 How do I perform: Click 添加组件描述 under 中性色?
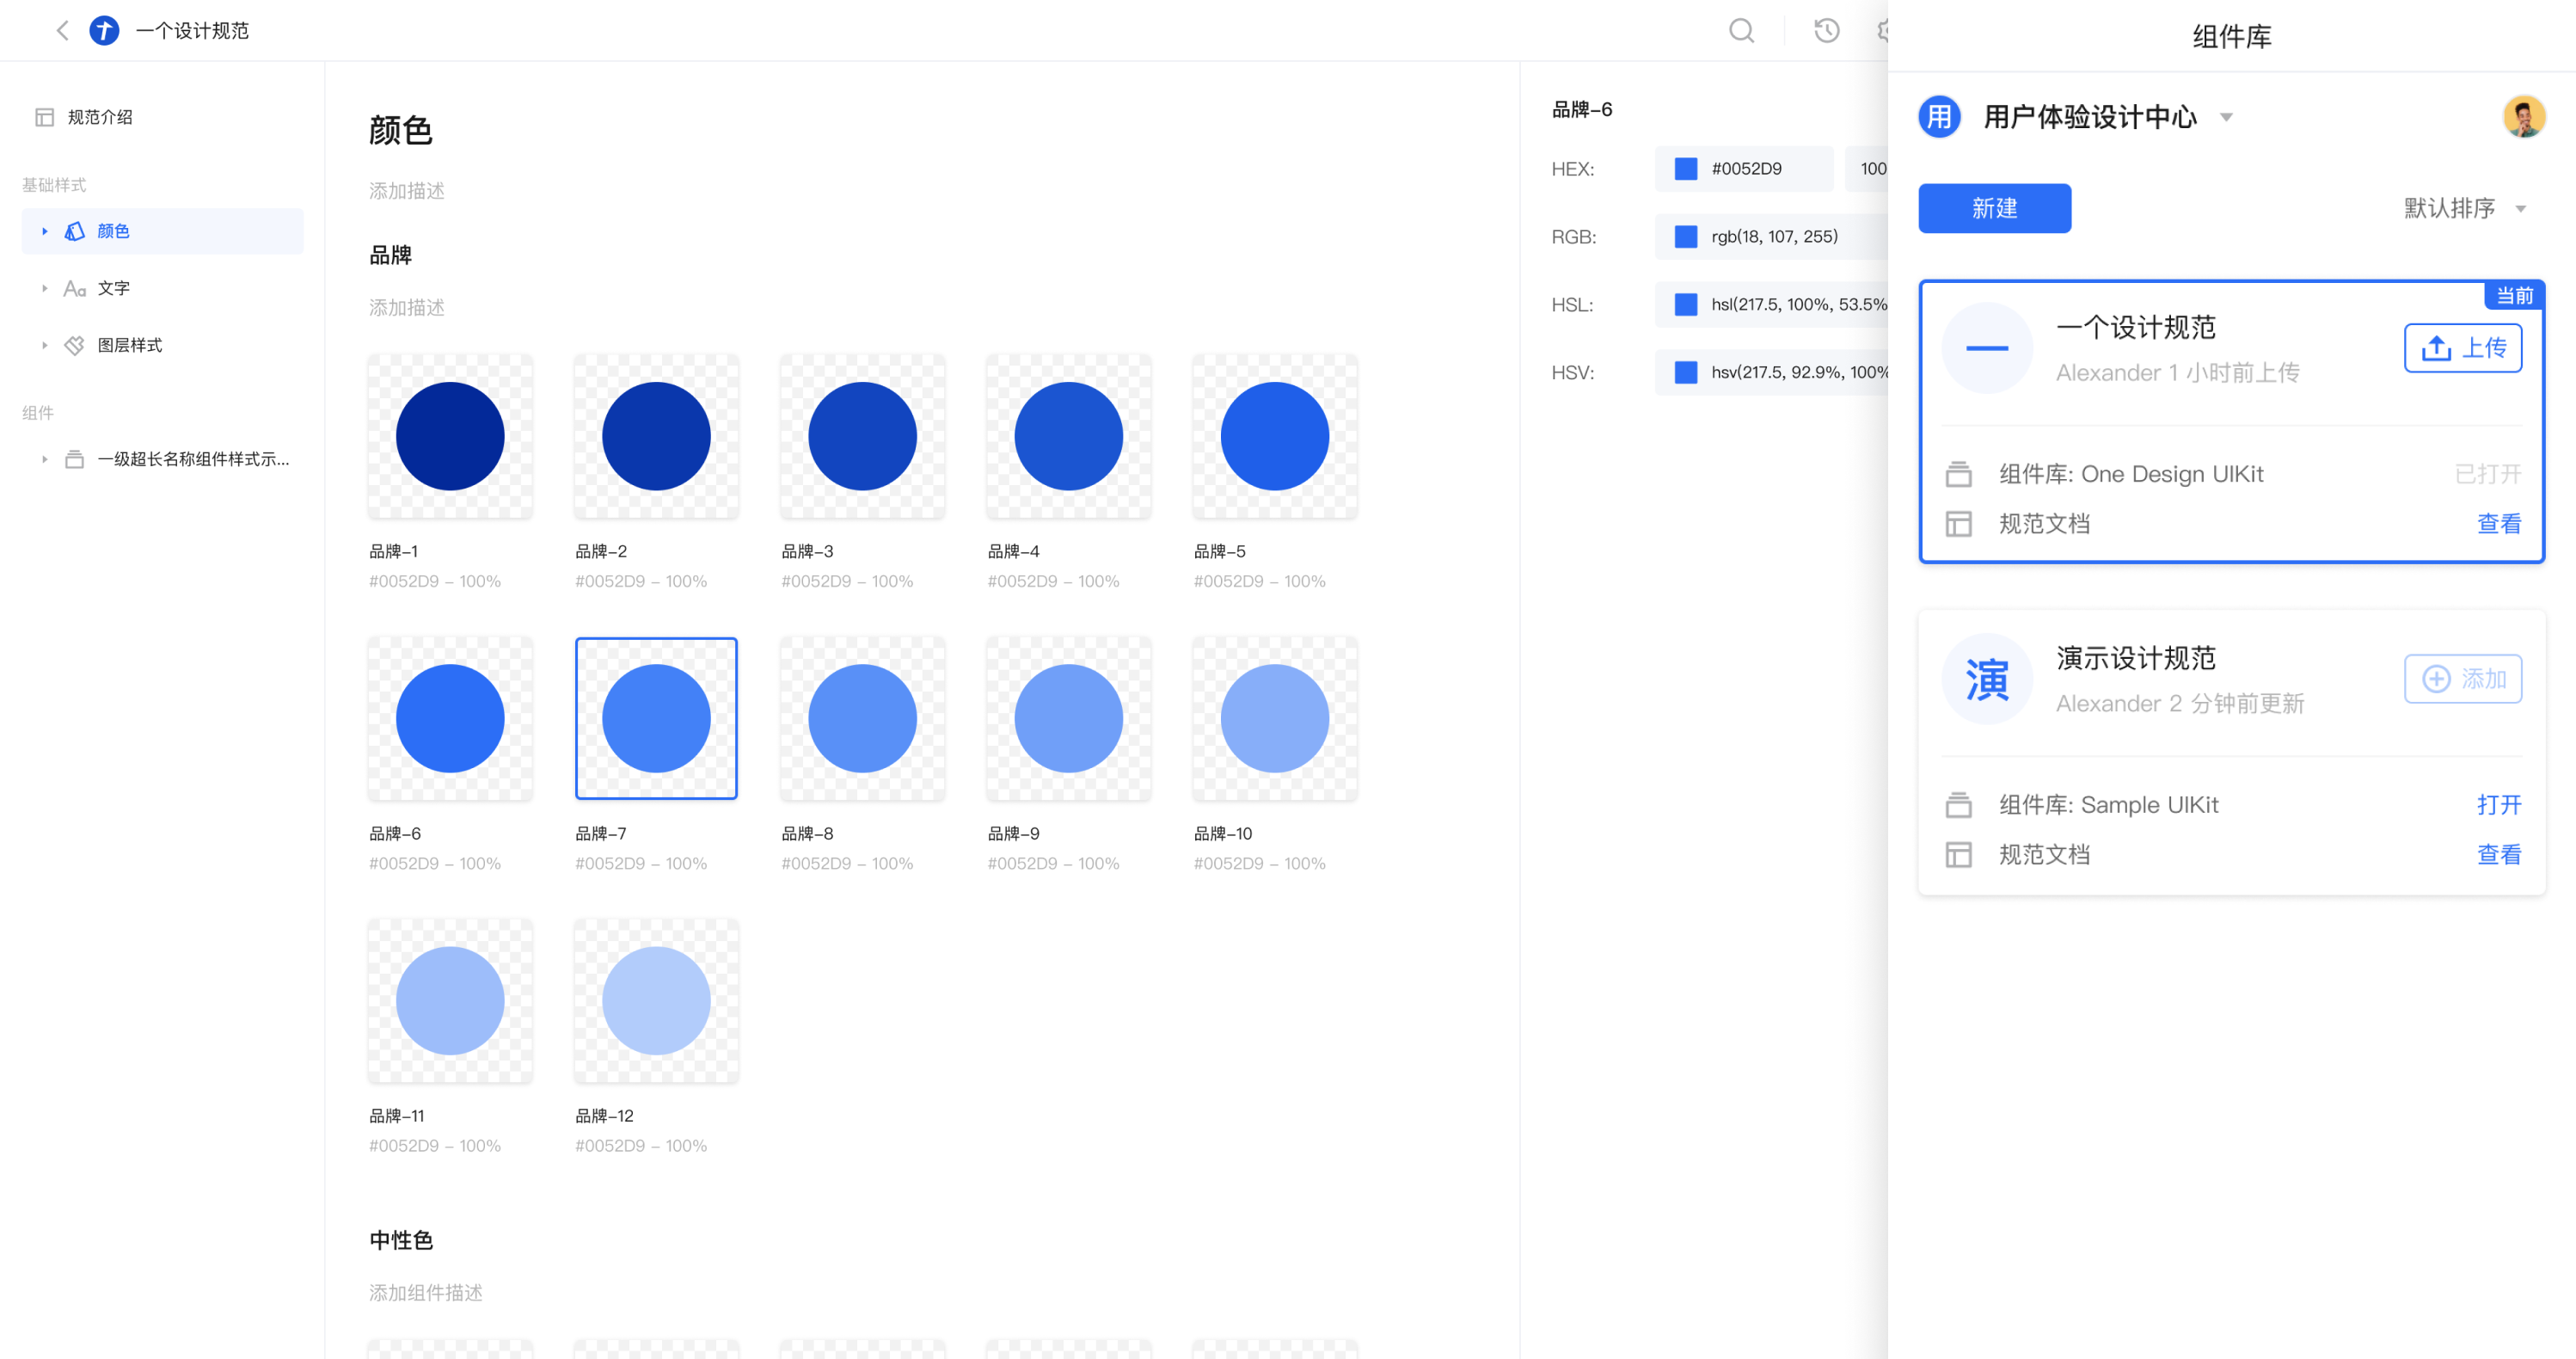pyautogui.click(x=426, y=1293)
